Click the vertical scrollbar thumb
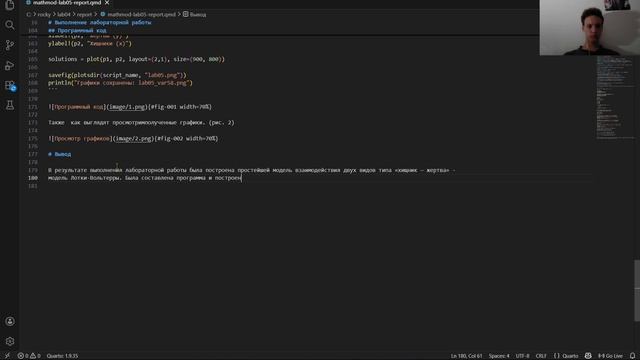Viewport: 640px width, 360px height. click(637, 290)
